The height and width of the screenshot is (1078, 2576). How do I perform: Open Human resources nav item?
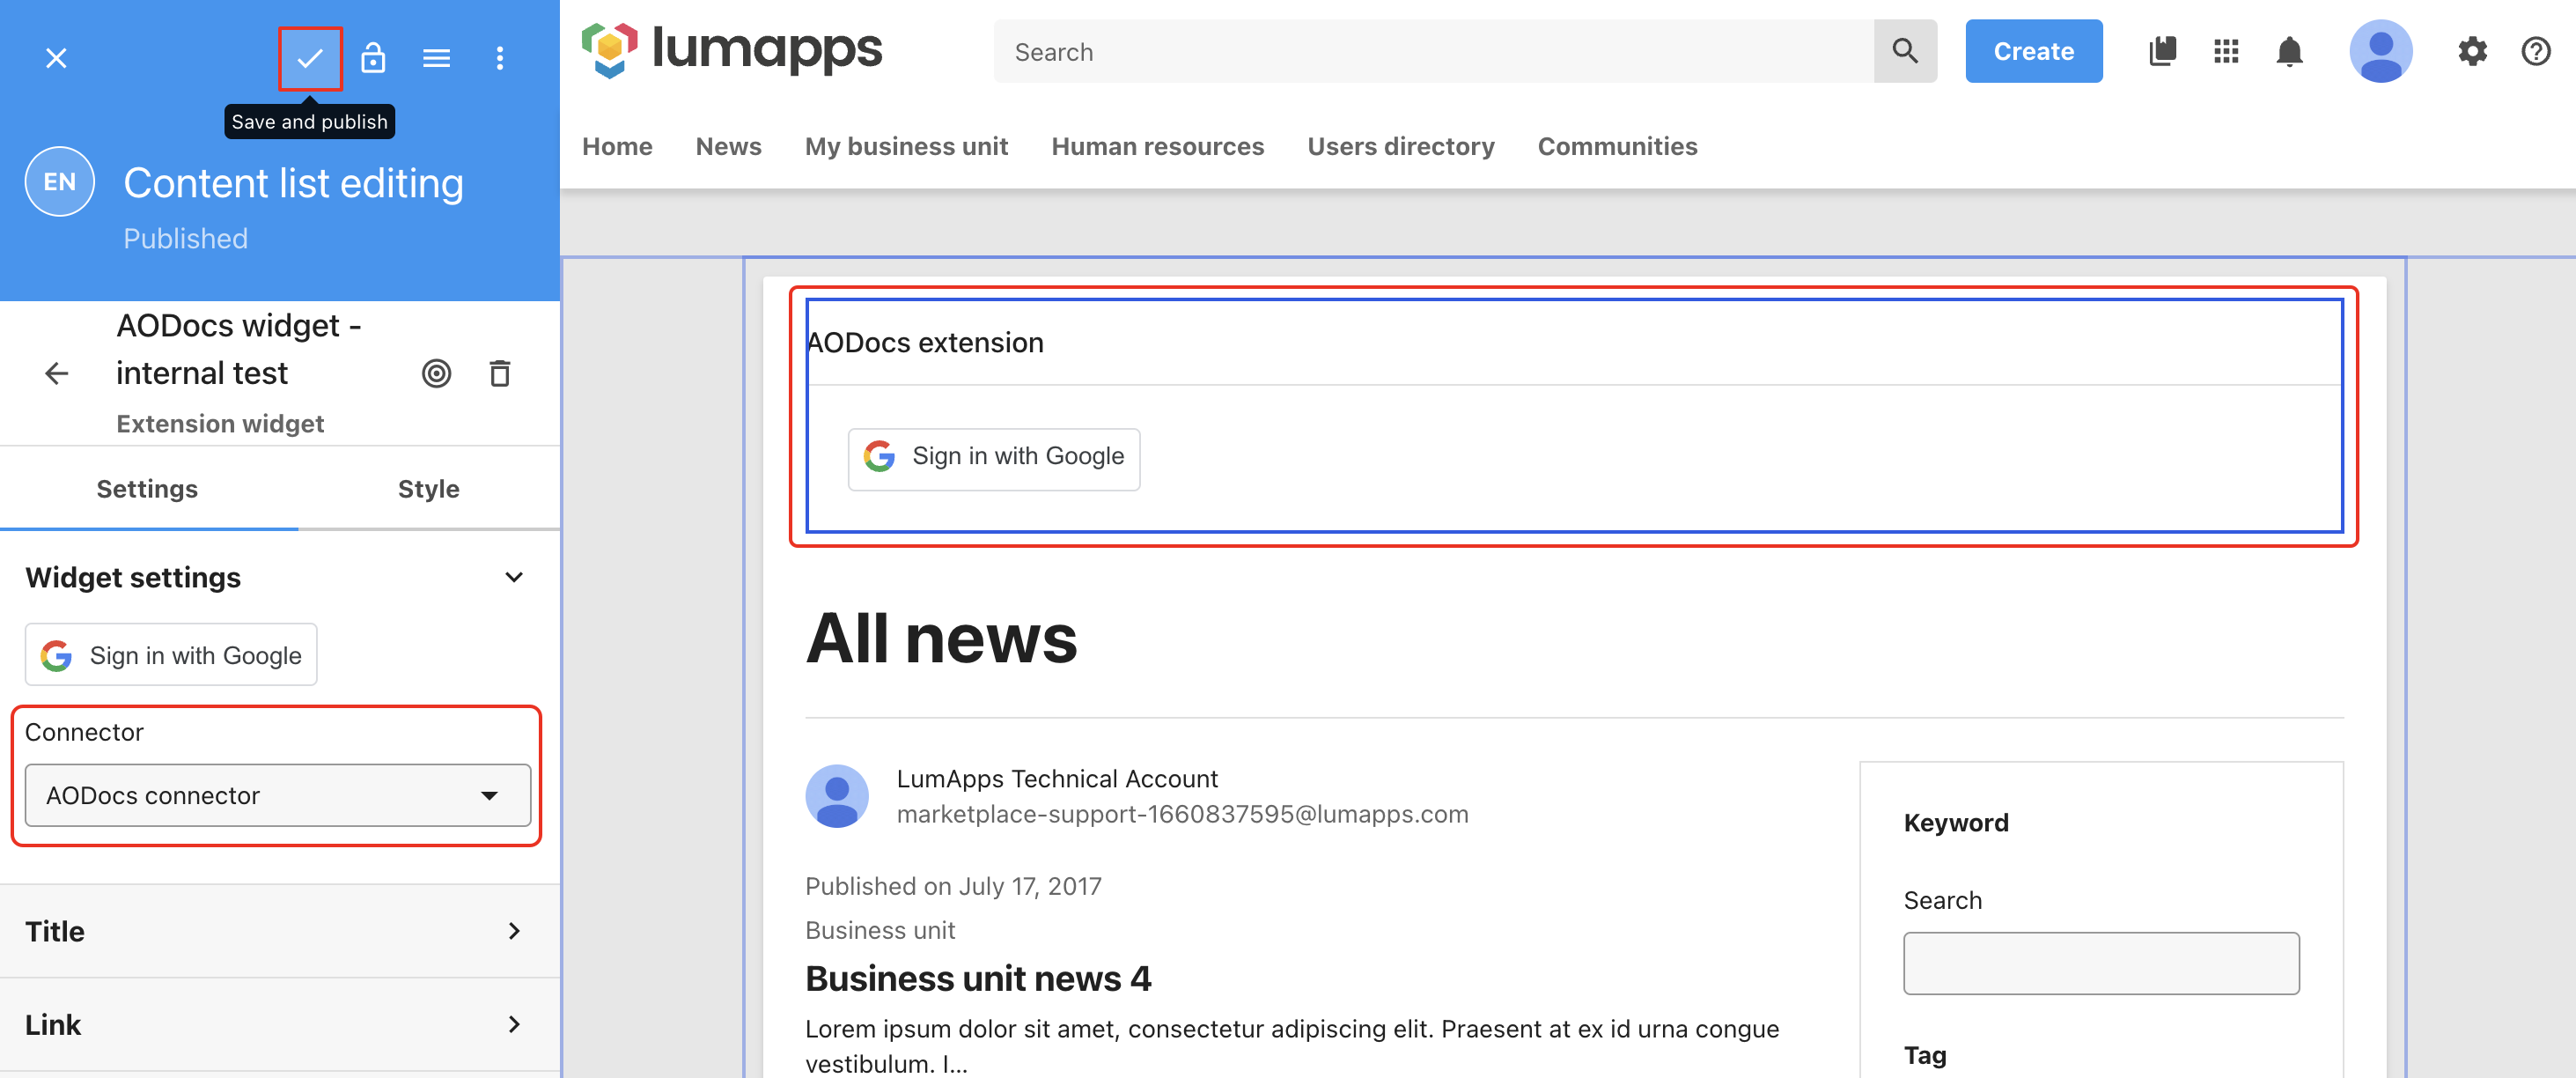pos(1157,147)
